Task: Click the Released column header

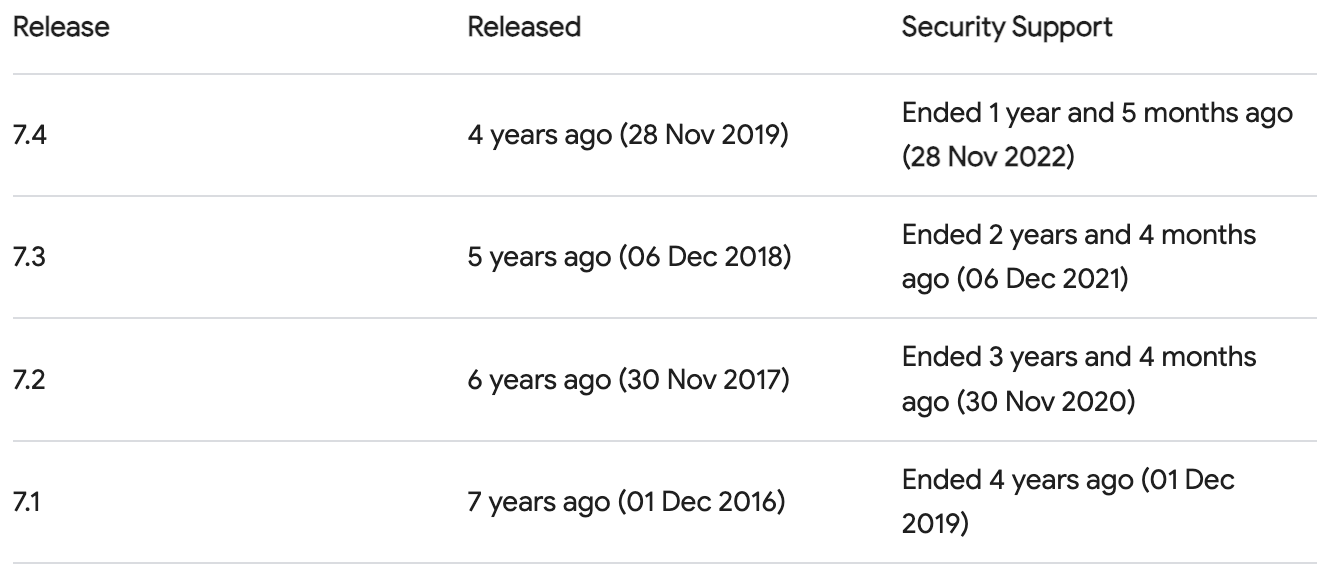Action: [525, 28]
